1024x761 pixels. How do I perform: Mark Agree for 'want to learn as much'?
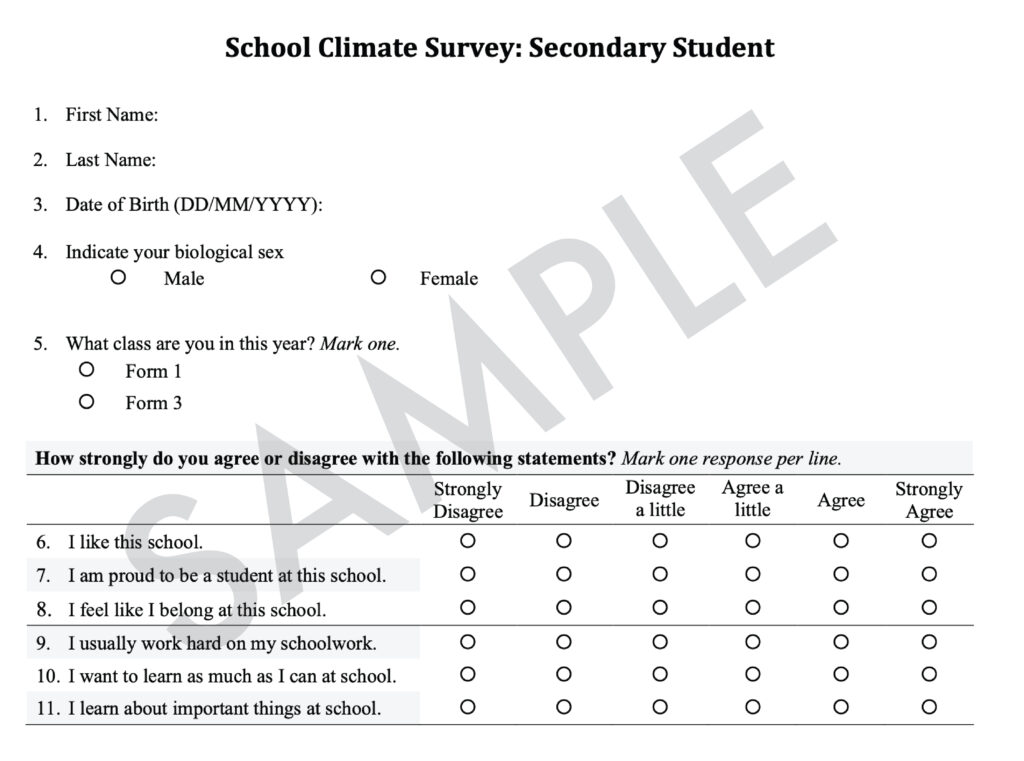841,674
